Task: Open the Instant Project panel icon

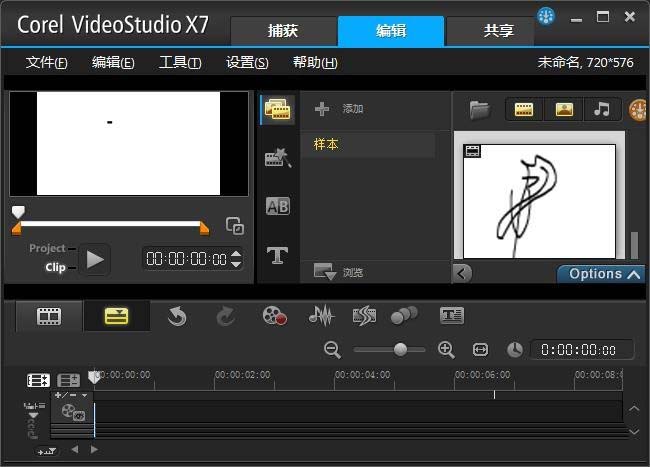Action: 277,157
